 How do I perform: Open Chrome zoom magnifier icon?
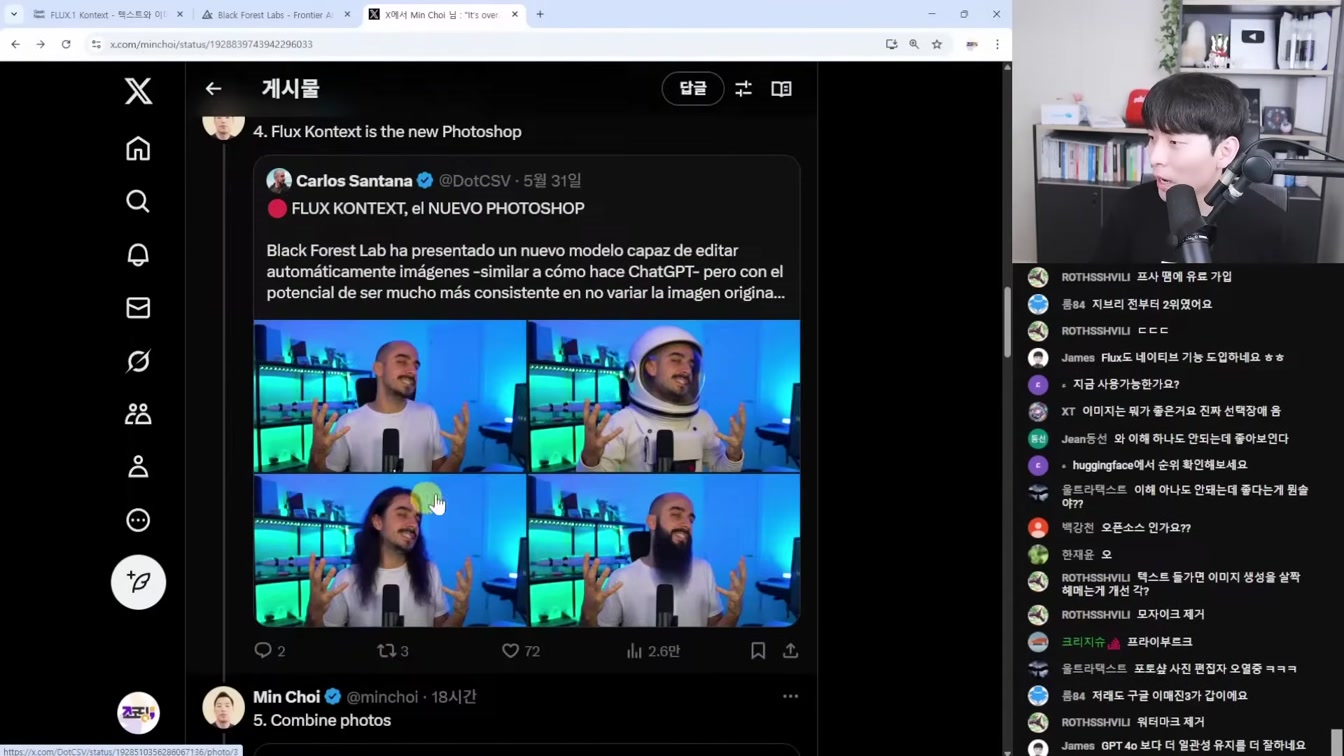tap(914, 44)
